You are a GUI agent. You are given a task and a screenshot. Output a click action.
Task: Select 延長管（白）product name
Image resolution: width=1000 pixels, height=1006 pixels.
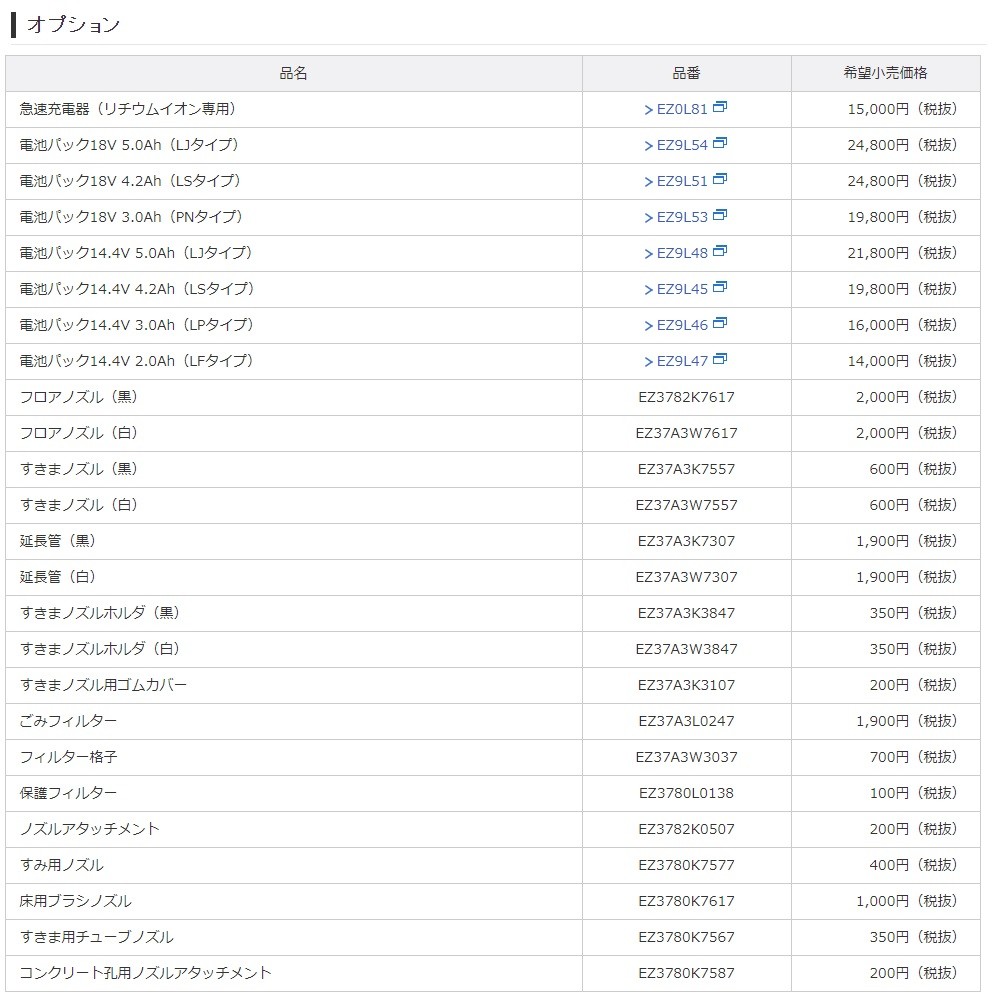(57, 576)
